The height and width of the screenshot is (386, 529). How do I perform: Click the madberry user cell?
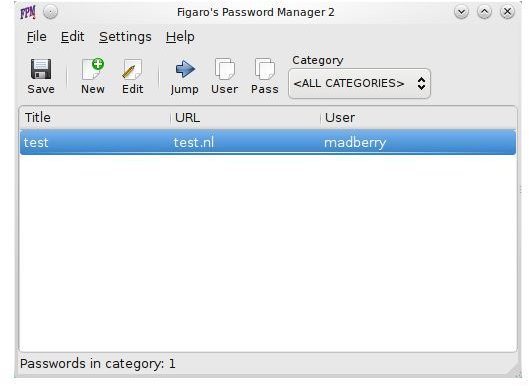[355, 142]
